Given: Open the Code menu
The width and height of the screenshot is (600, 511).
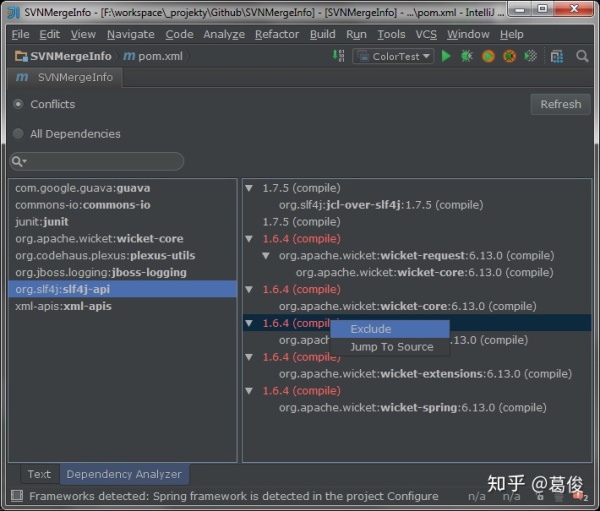Looking at the screenshot, I should [179, 34].
